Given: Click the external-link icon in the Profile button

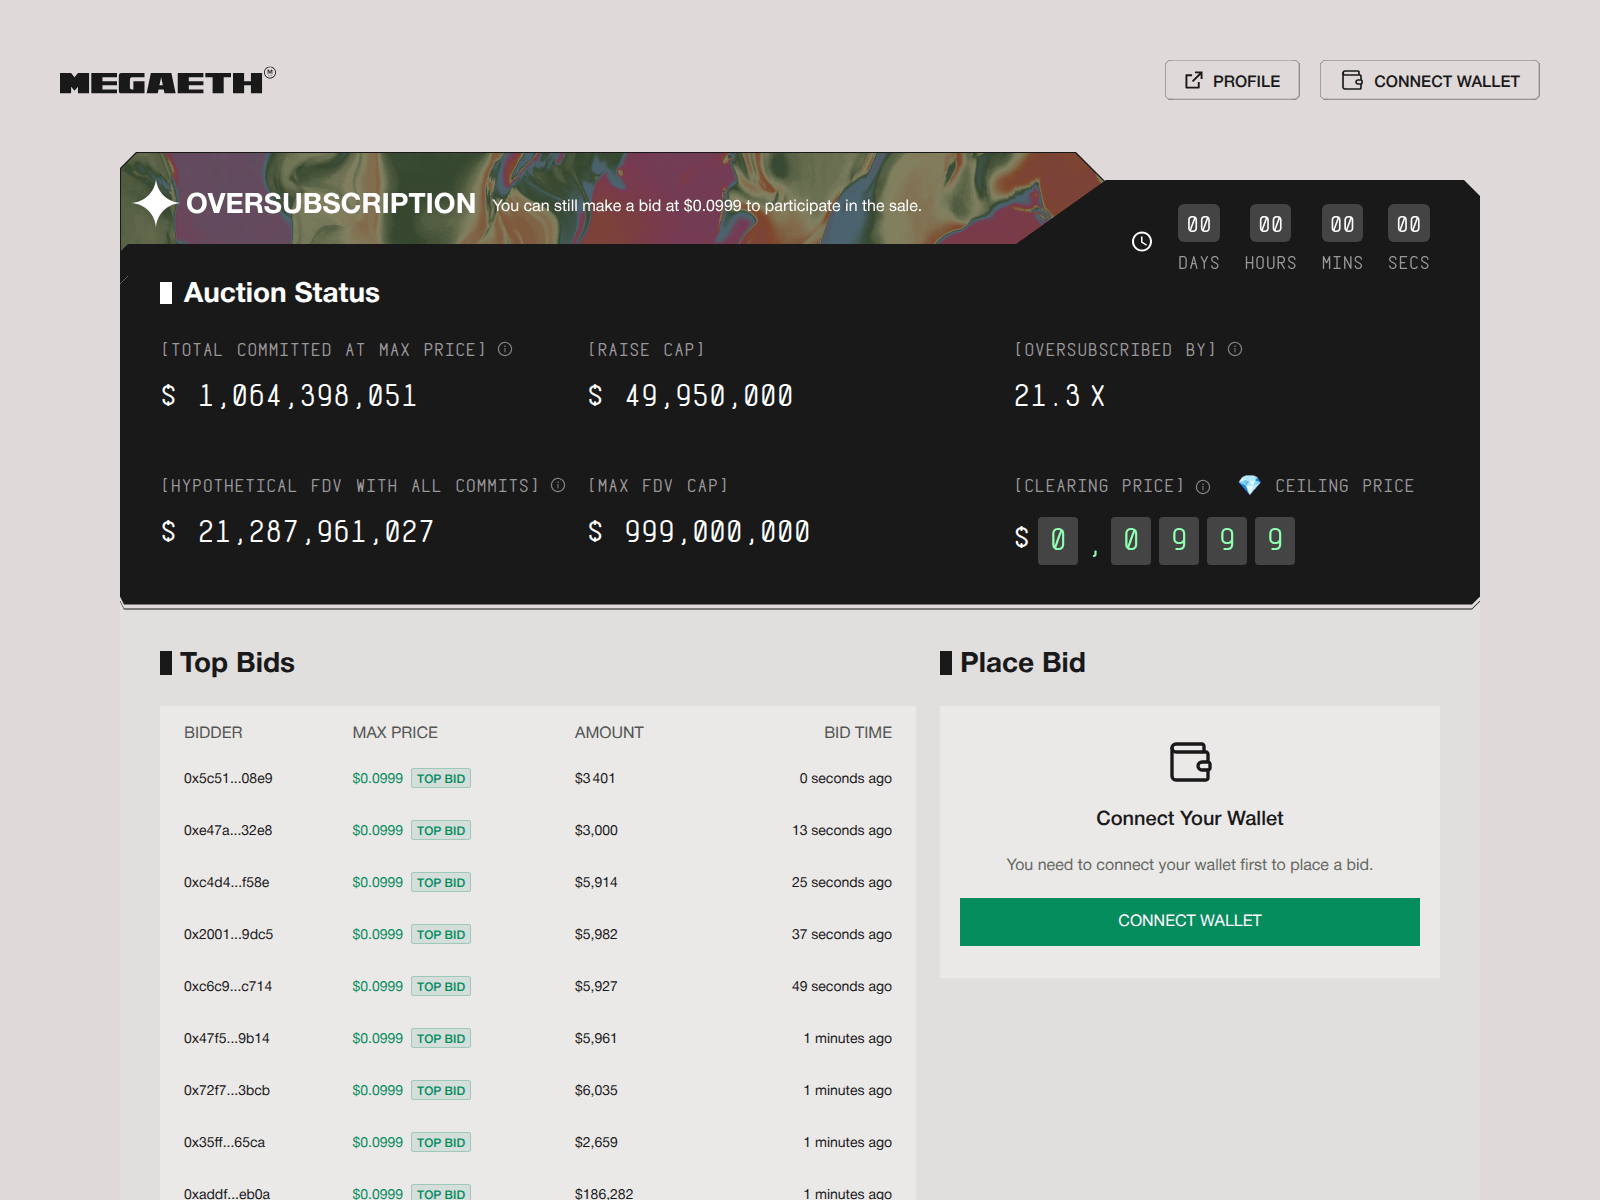Looking at the screenshot, I should coord(1192,80).
